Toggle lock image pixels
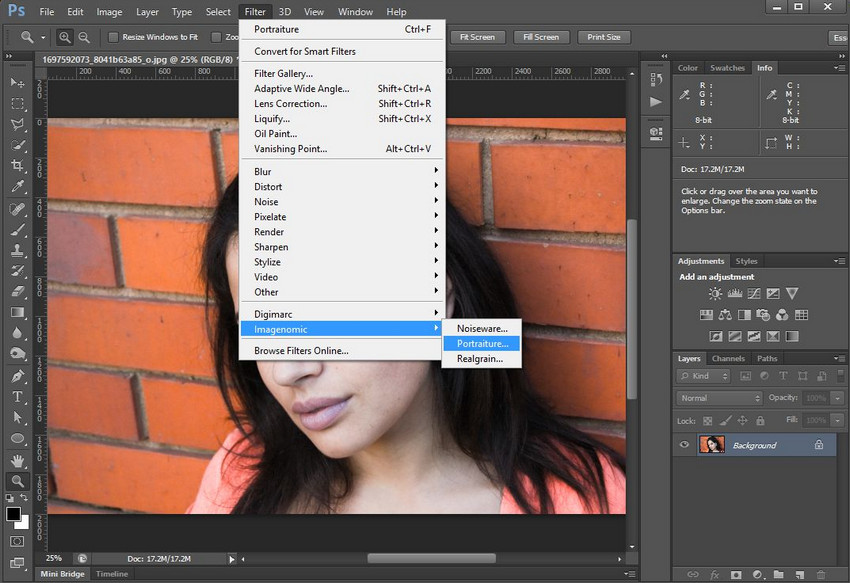 (x=725, y=420)
